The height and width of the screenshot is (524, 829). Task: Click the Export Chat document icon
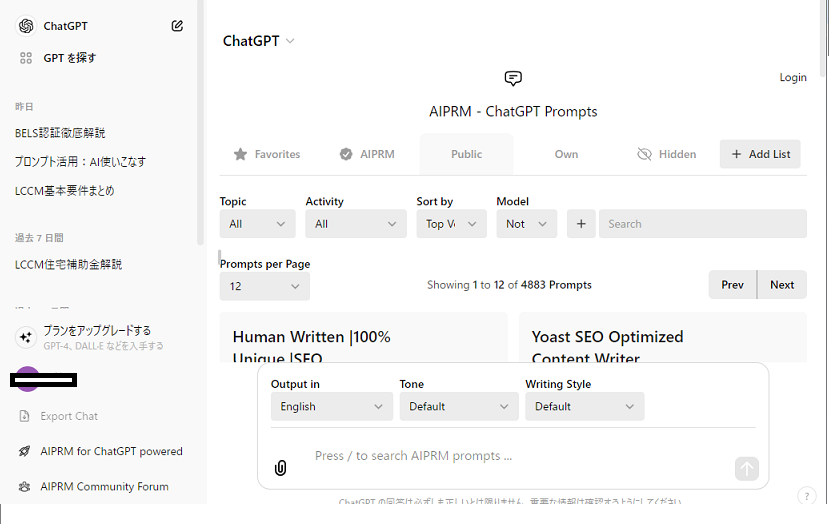coord(24,416)
